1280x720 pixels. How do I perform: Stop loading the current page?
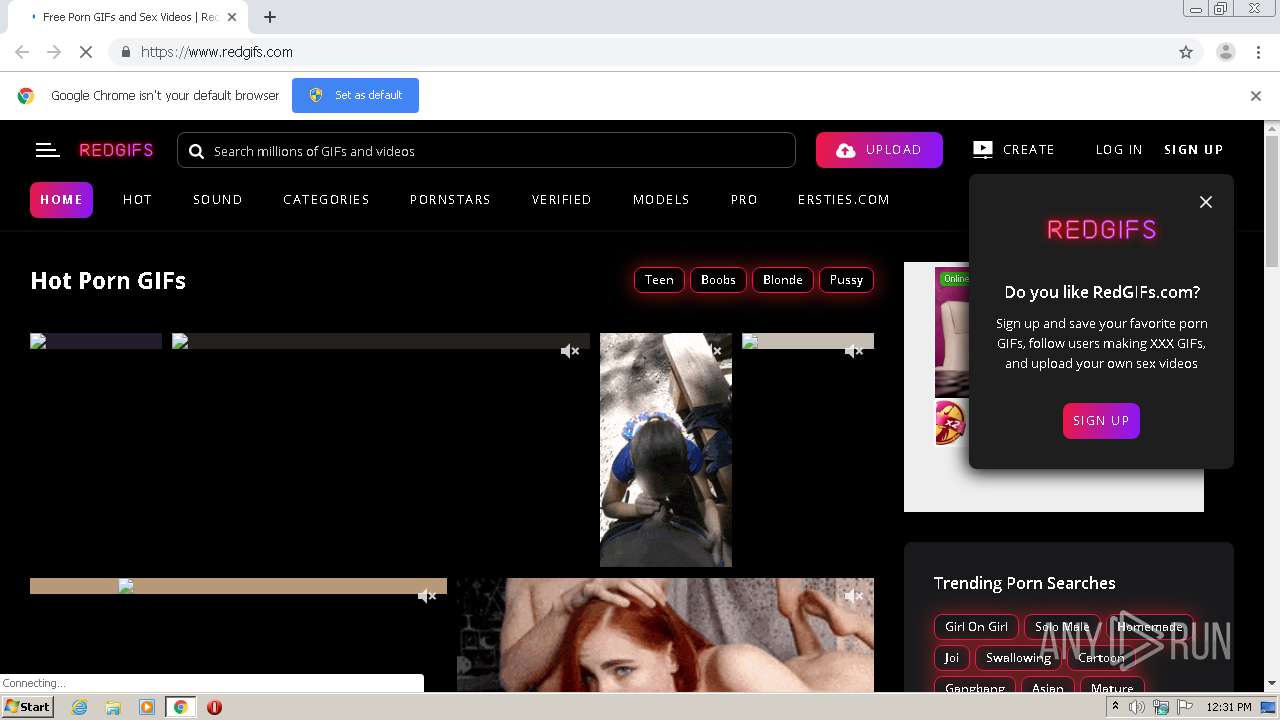point(86,52)
